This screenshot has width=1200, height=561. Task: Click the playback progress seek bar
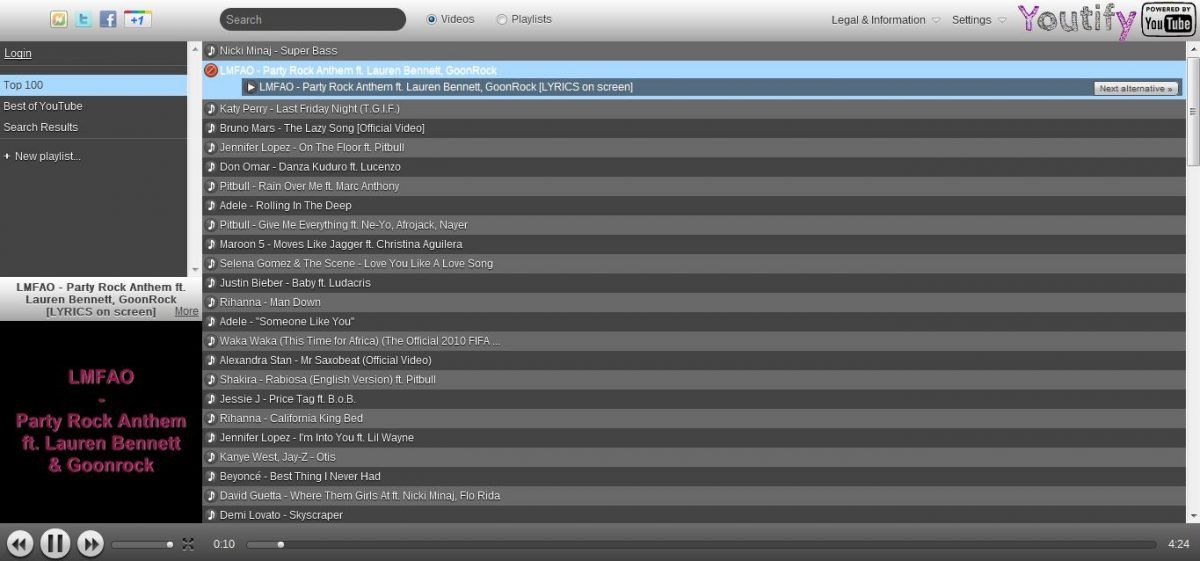pos(702,544)
